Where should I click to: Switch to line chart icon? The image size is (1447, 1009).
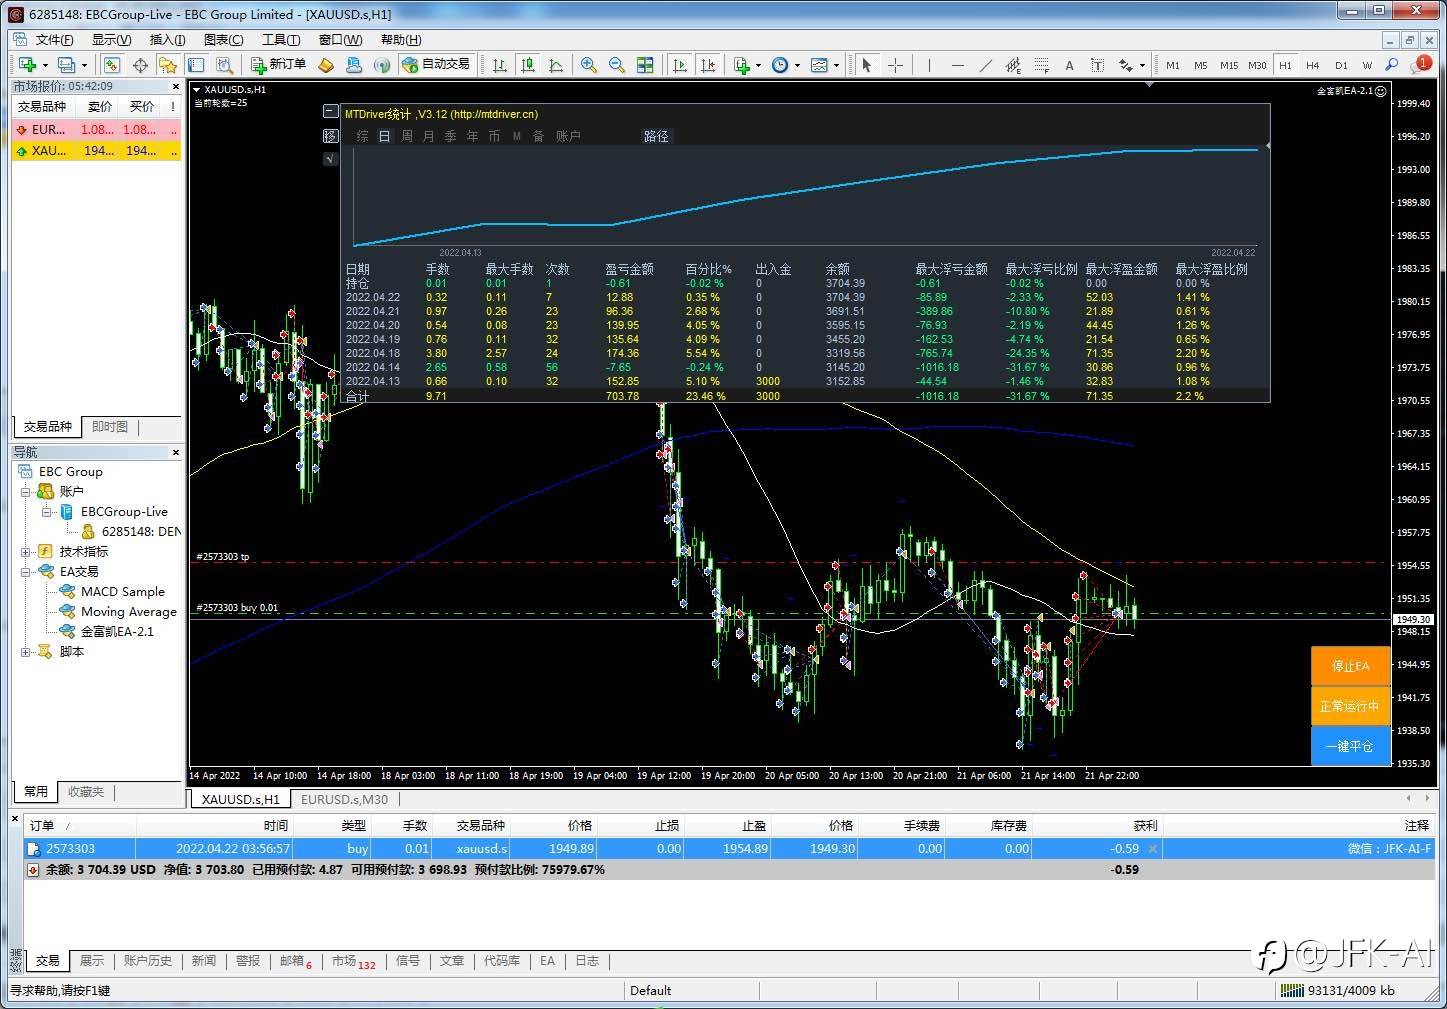tap(556, 65)
